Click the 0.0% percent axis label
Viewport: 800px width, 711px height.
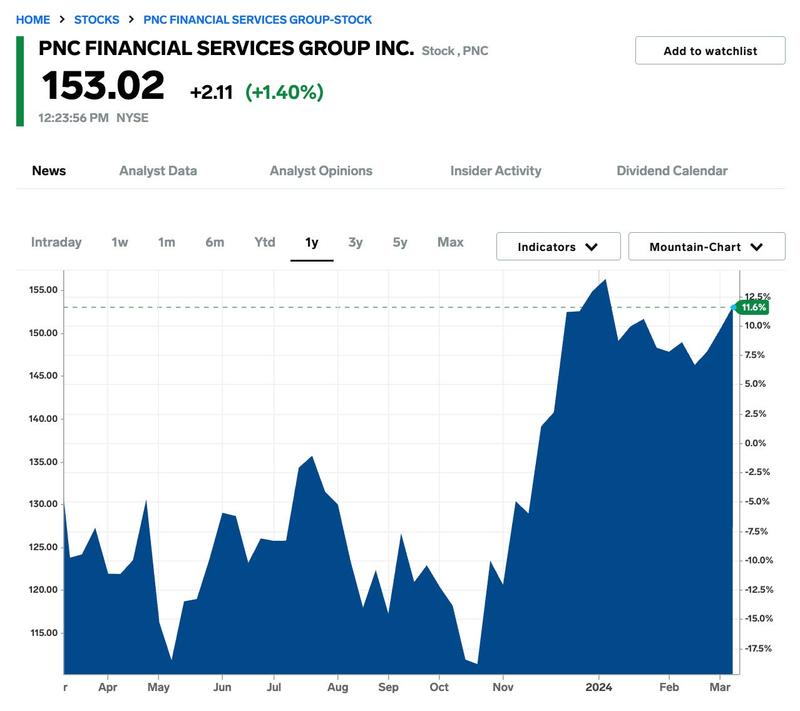tap(755, 443)
